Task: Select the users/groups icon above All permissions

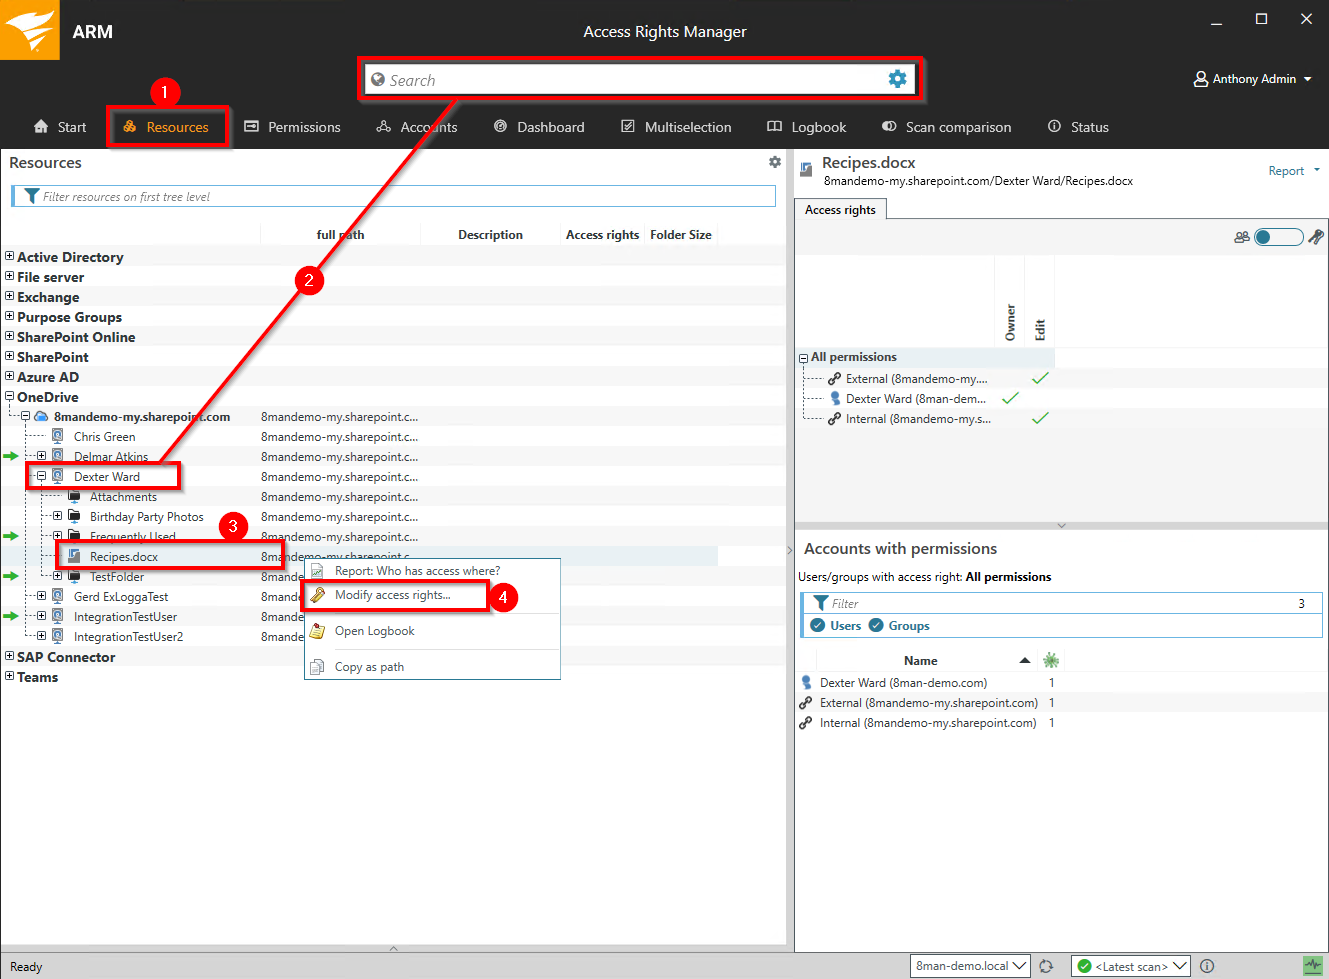Action: [x=1242, y=237]
